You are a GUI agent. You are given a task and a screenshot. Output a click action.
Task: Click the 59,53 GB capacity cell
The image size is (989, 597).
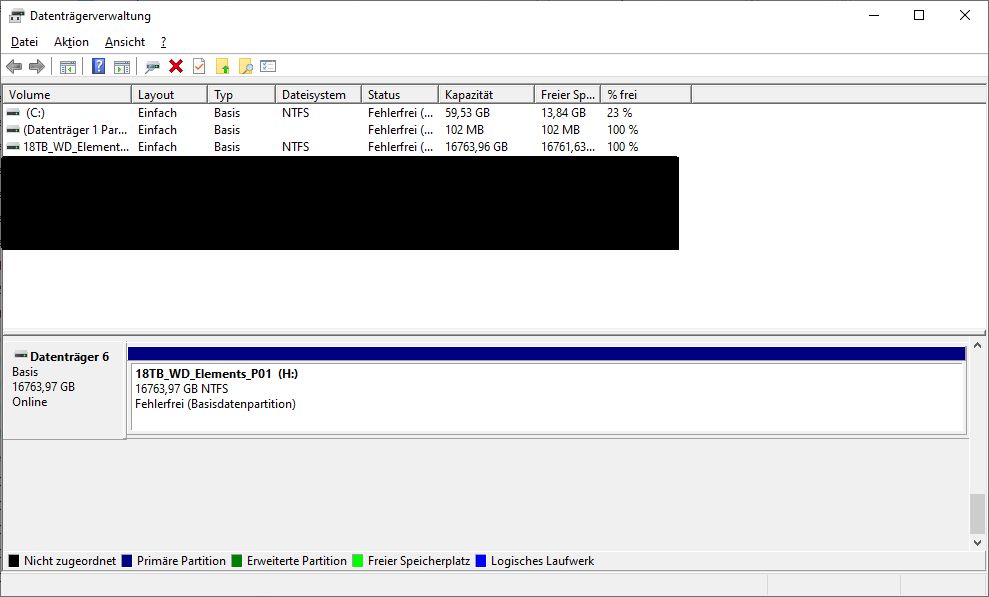coord(467,113)
